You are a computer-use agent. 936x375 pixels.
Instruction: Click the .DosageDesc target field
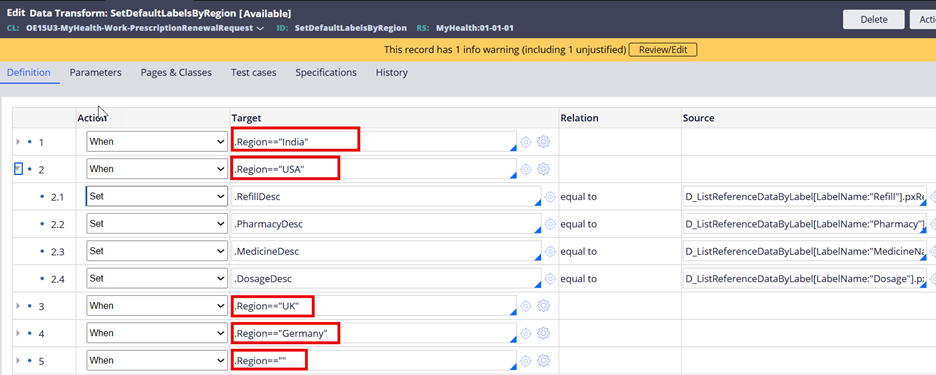click(x=386, y=279)
